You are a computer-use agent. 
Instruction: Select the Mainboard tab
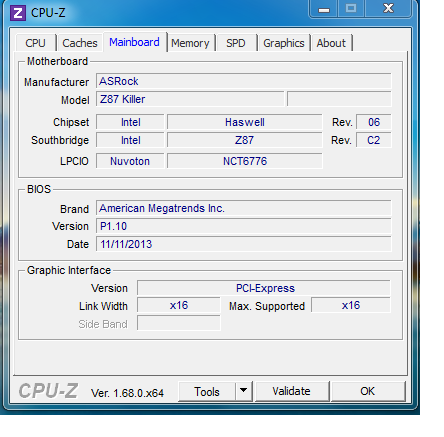click(x=134, y=42)
